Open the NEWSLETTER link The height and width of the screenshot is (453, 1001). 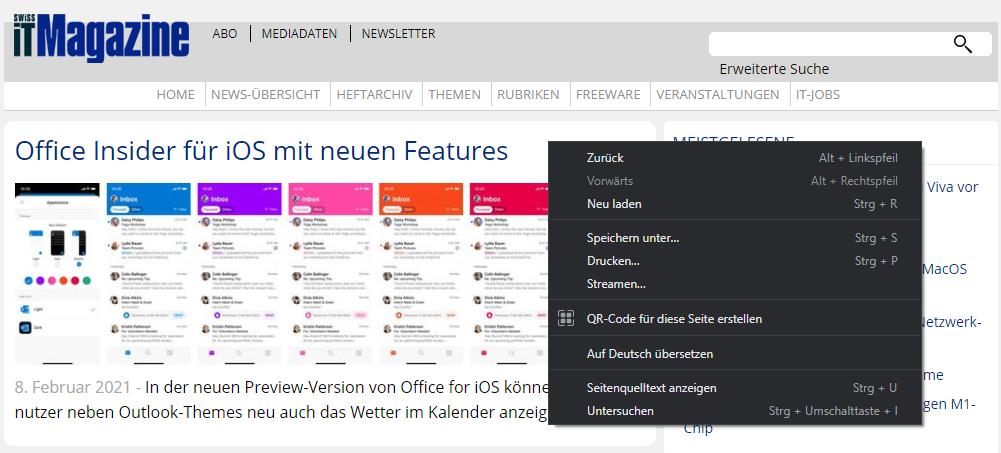pyautogui.click(x=398, y=34)
